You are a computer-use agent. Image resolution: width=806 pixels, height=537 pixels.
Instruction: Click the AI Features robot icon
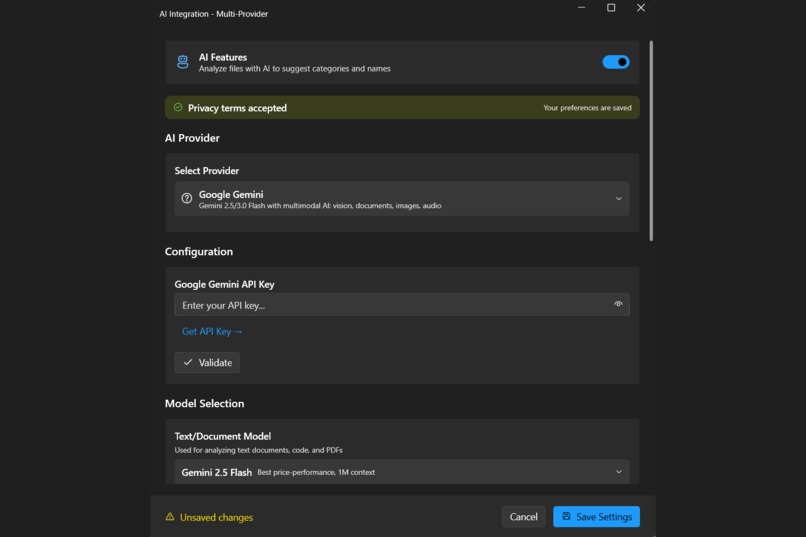(182, 62)
